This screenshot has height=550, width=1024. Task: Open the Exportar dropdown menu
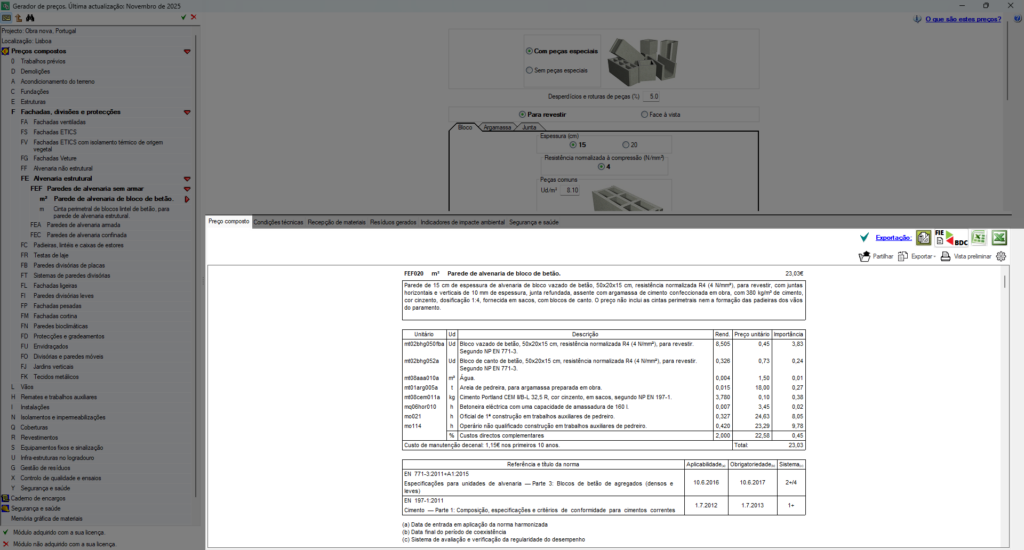[x=917, y=257]
